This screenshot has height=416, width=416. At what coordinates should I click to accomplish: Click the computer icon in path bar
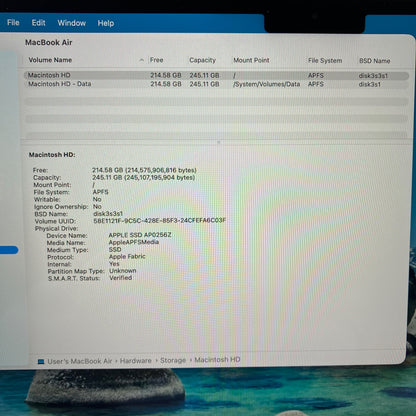point(41,361)
